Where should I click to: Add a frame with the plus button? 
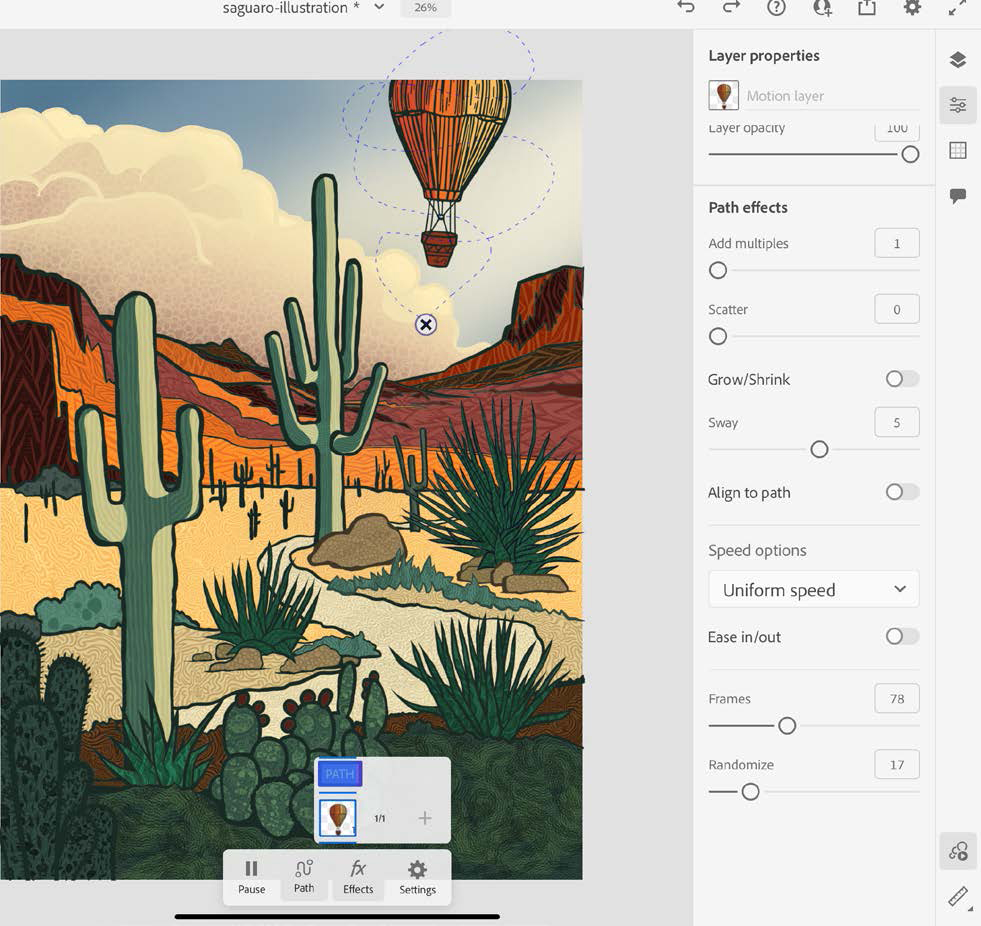[424, 817]
